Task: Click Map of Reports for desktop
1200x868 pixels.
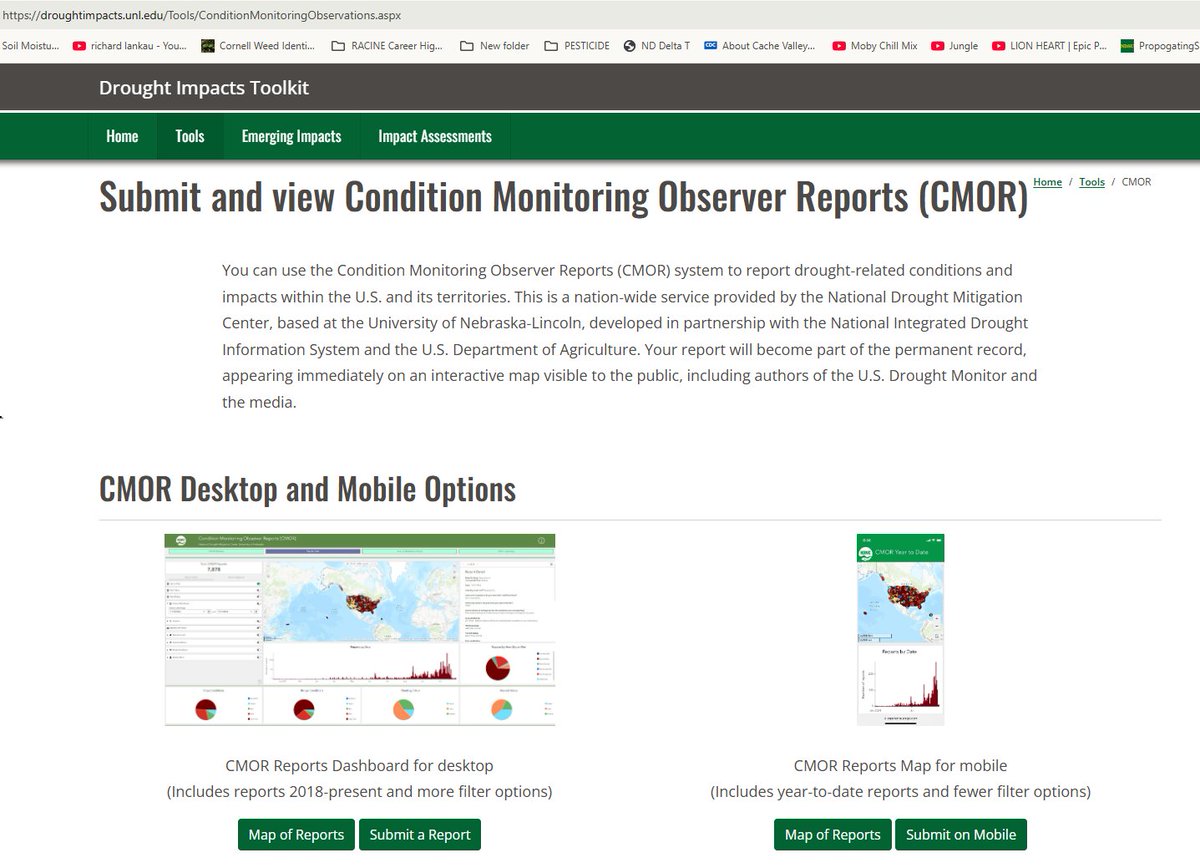Action: pos(296,834)
